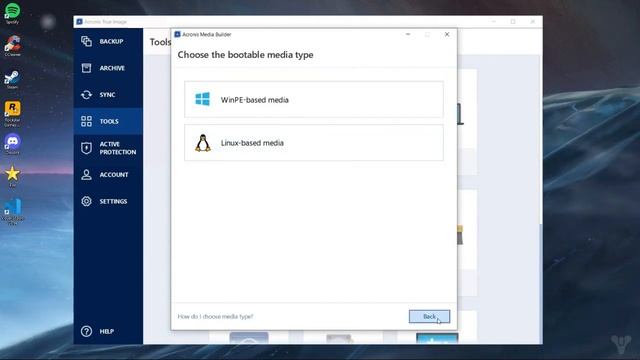Image resolution: width=640 pixels, height=360 pixels.
Task: Open the blue desktop shortcut below the star
Action: (x=13, y=211)
